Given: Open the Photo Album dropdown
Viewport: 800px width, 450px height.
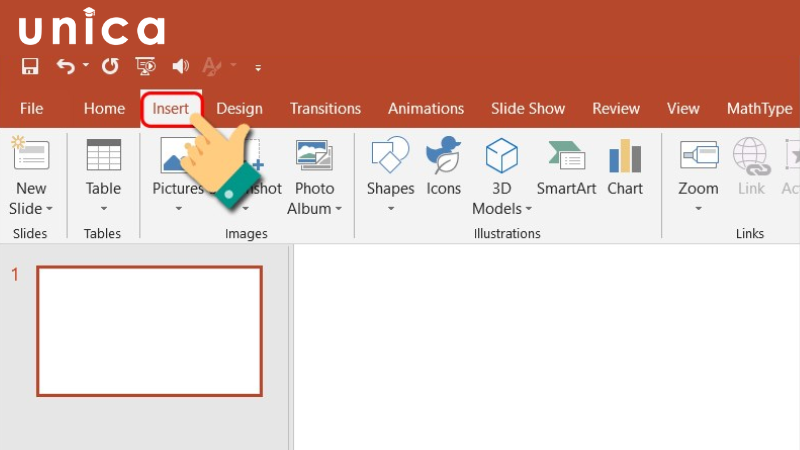Looking at the screenshot, I should (337, 209).
